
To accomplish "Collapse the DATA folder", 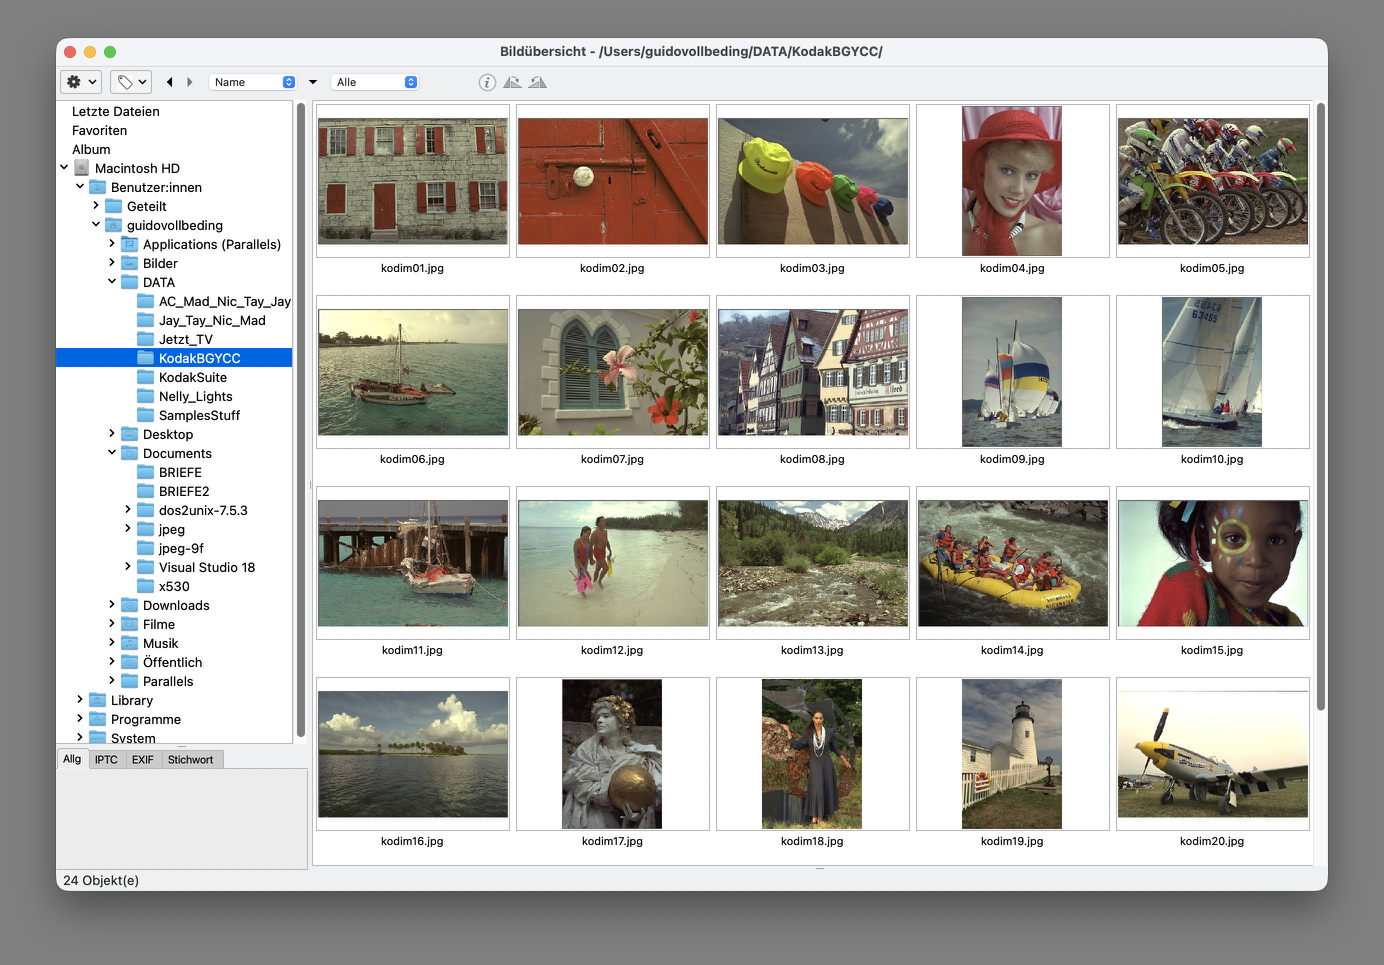I will [112, 282].
